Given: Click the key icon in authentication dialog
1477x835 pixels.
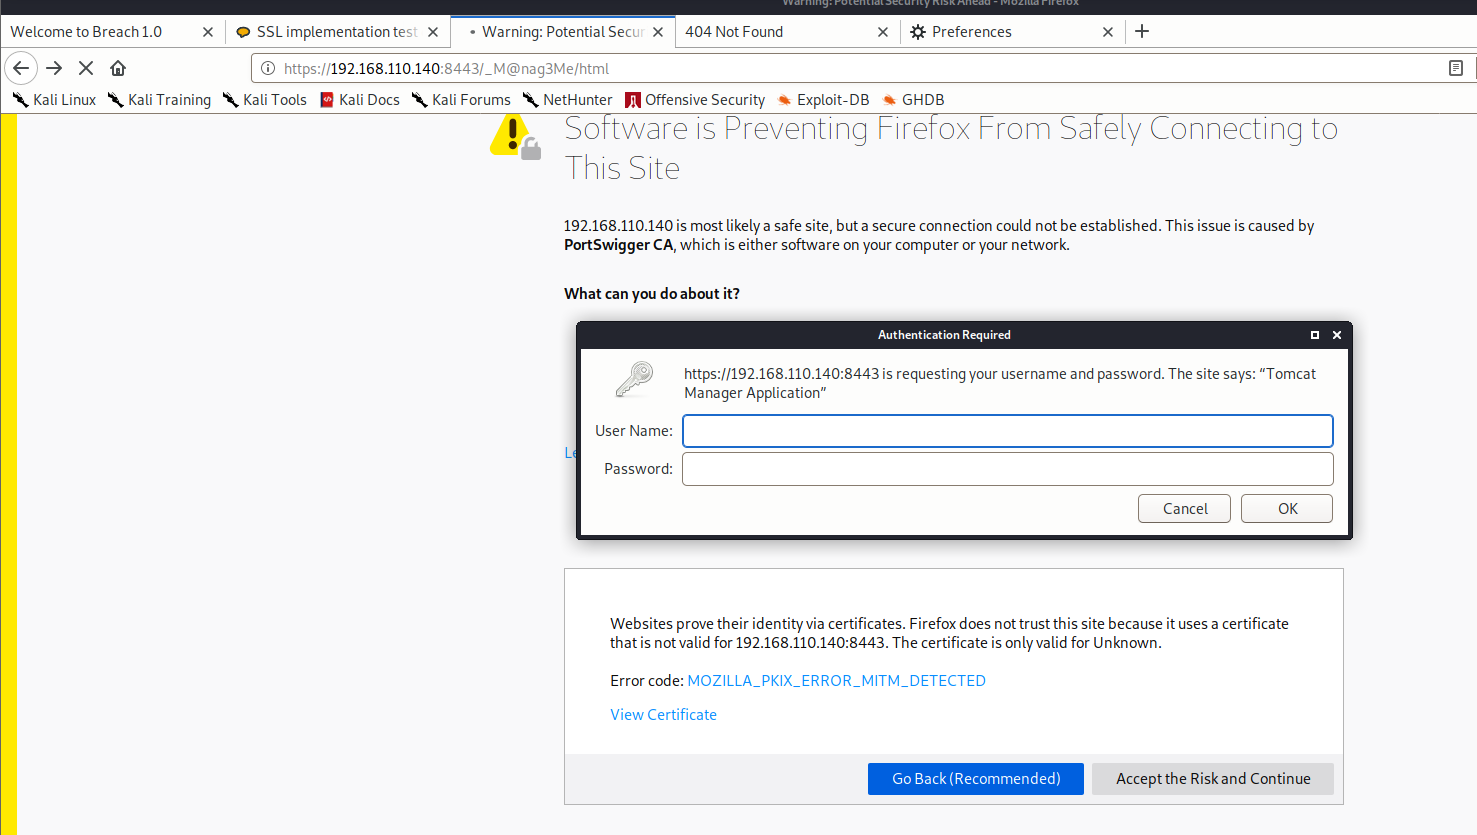Looking at the screenshot, I should point(634,380).
